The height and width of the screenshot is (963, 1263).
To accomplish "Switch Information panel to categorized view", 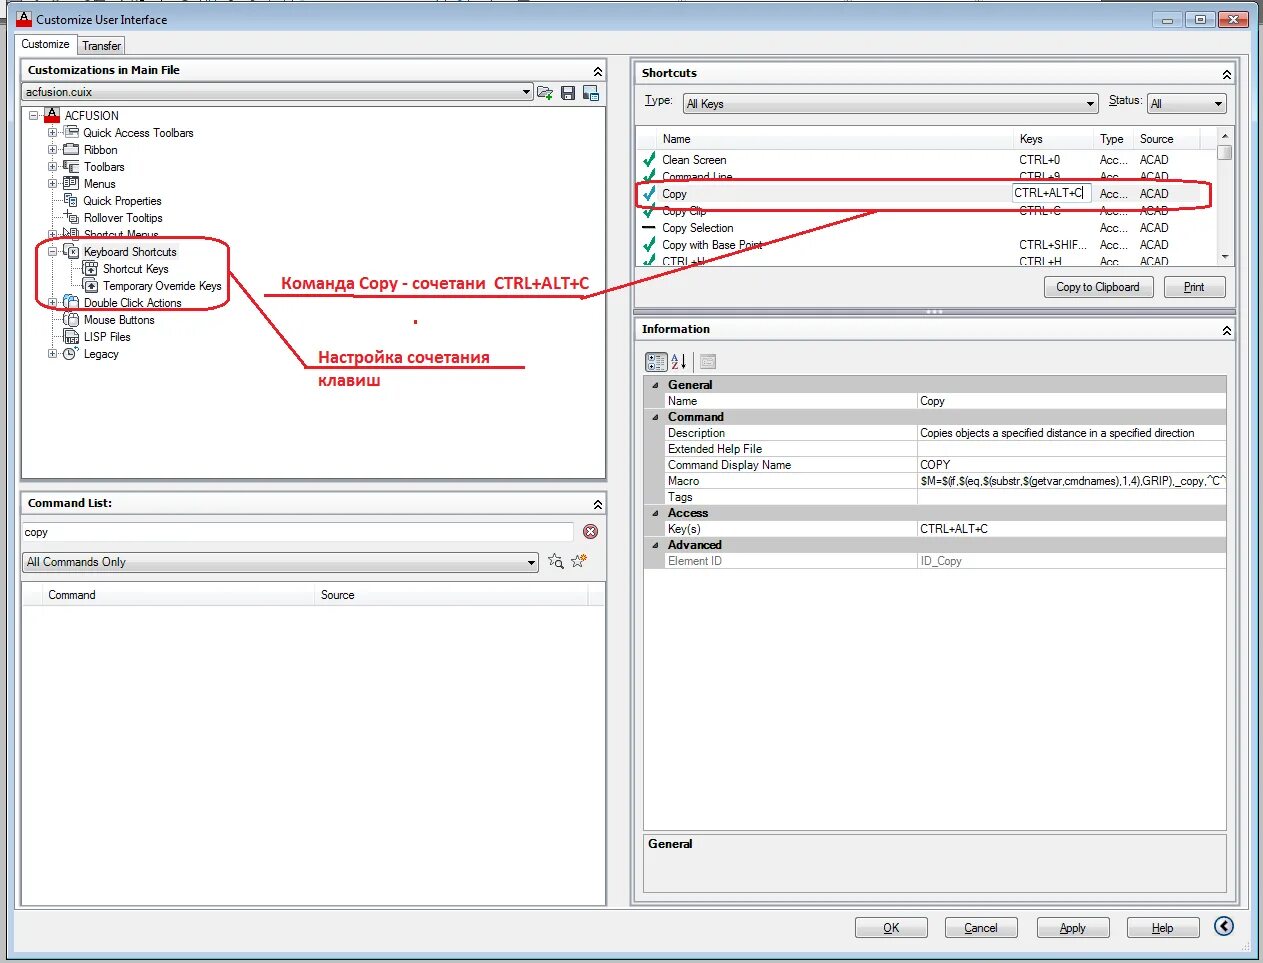I will click(x=656, y=362).
